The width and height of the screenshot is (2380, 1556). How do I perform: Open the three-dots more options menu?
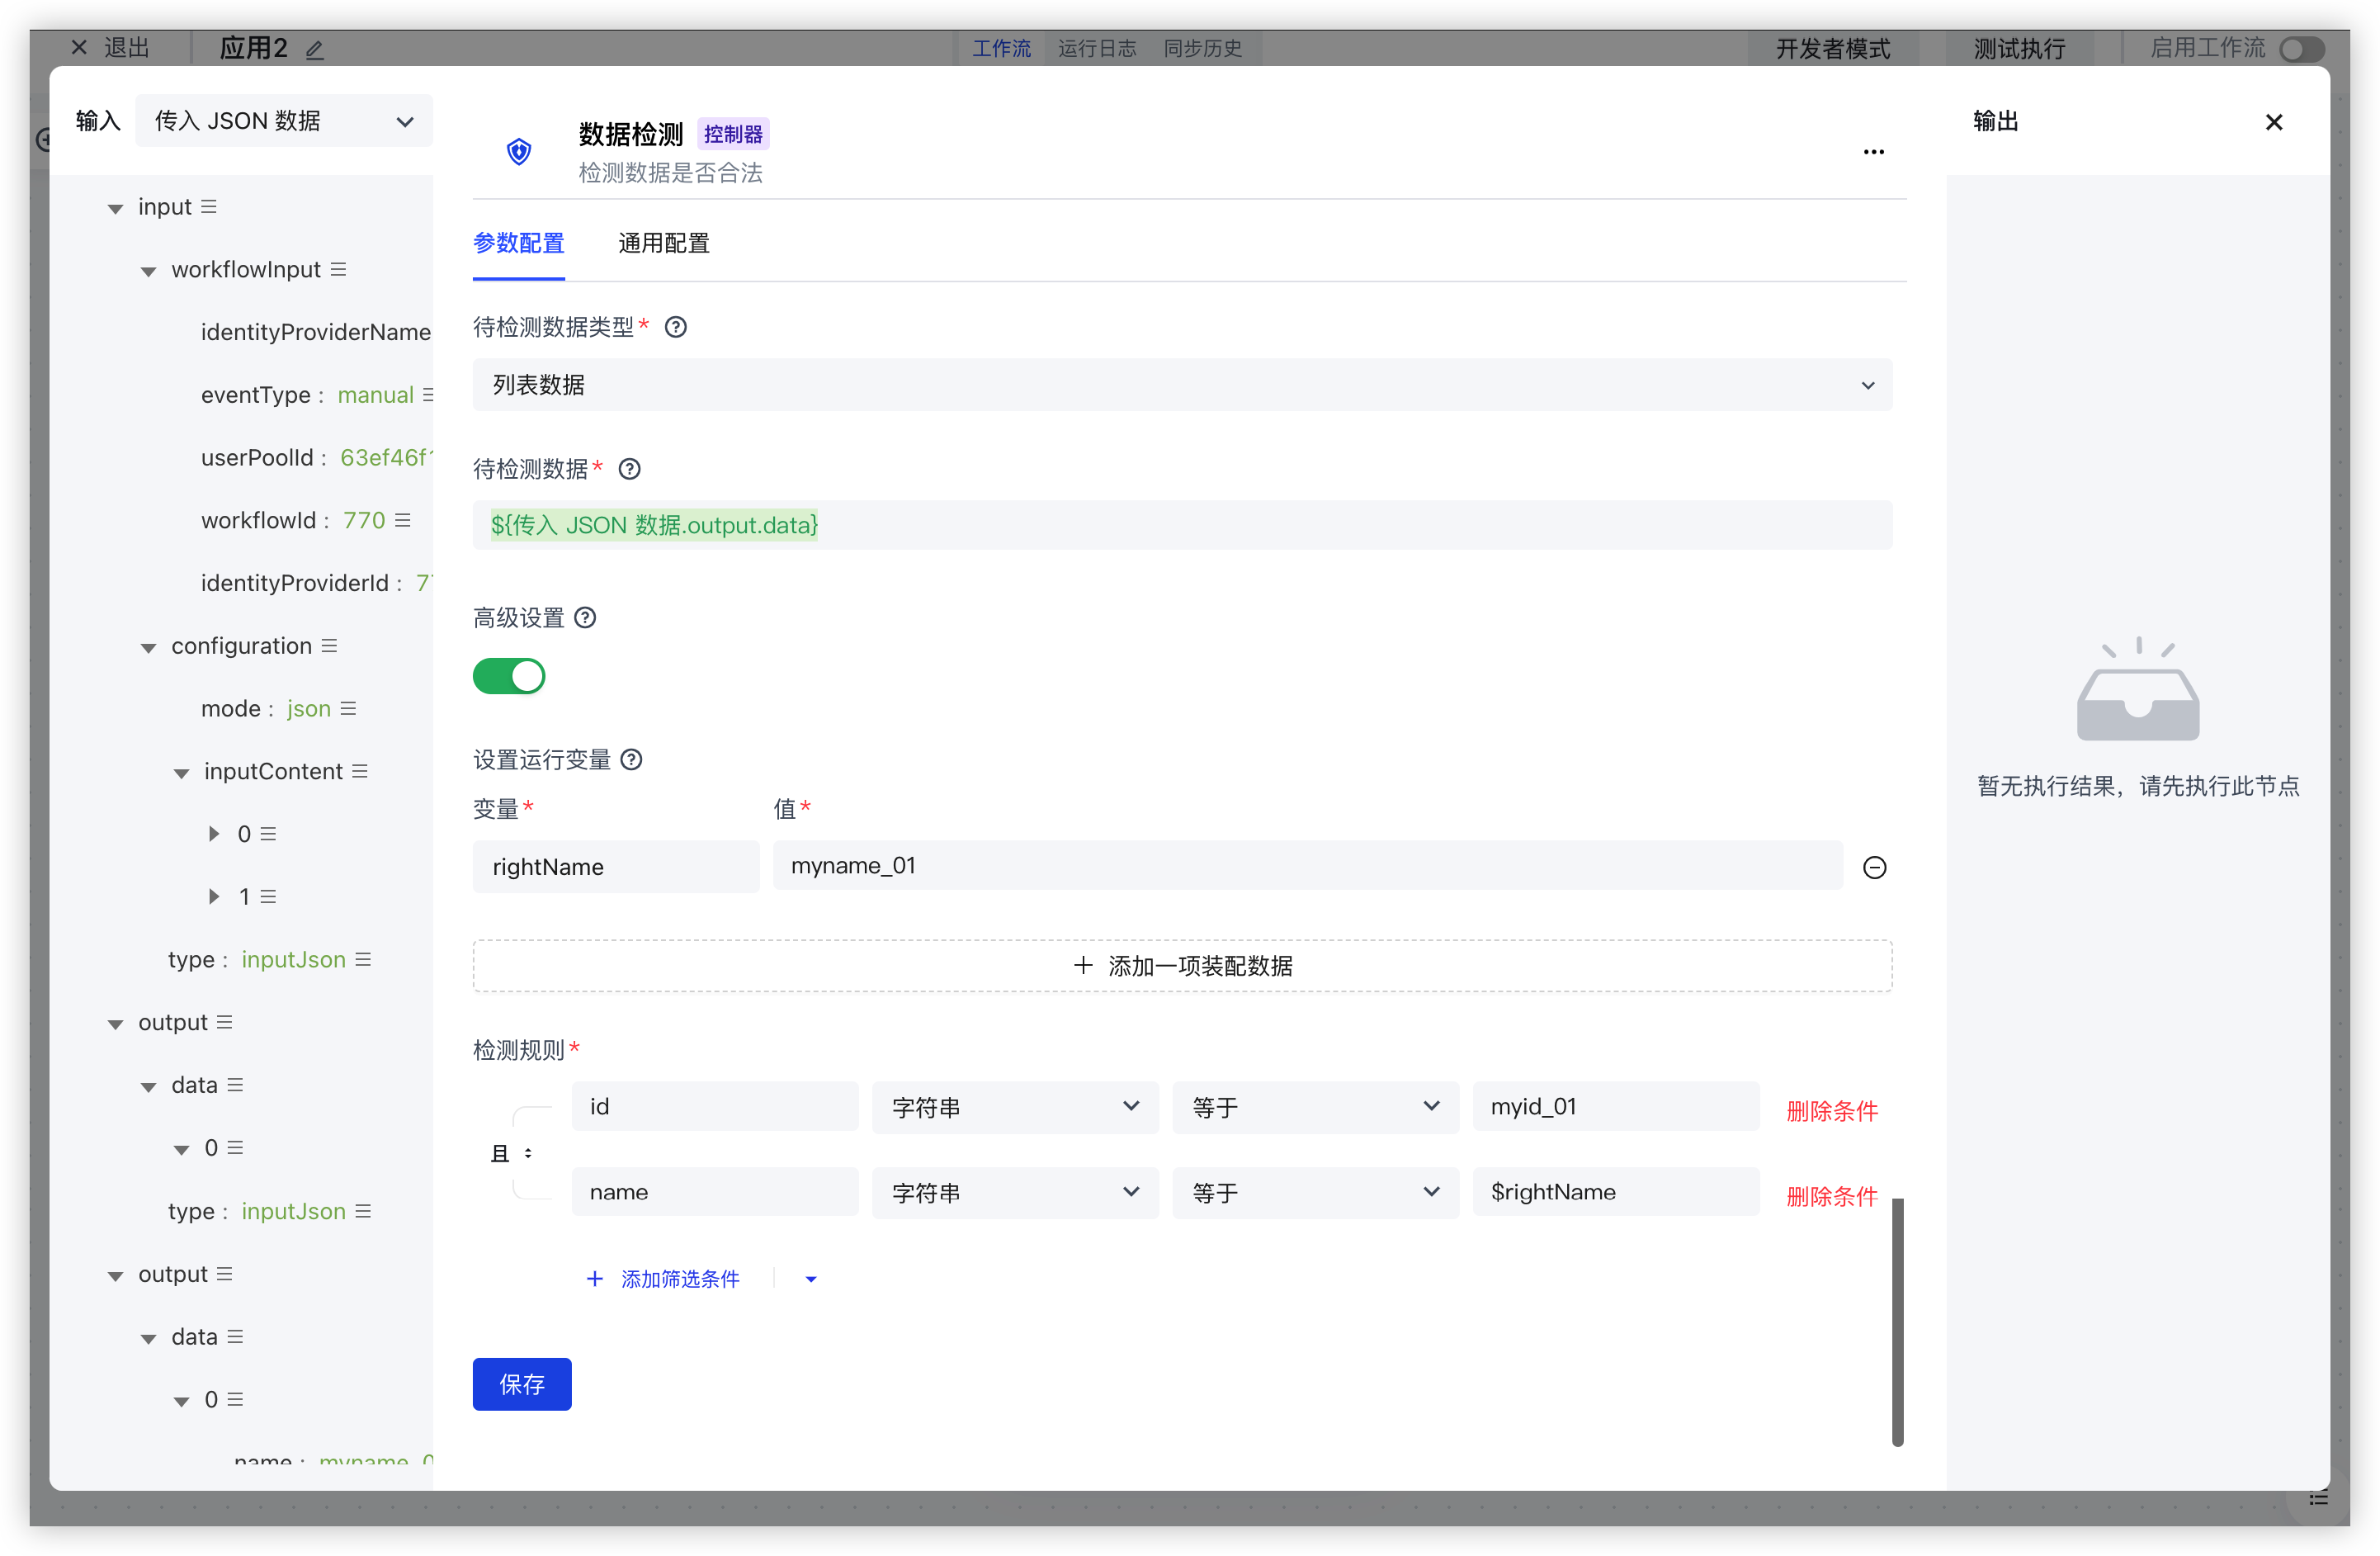[x=1873, y=152]
